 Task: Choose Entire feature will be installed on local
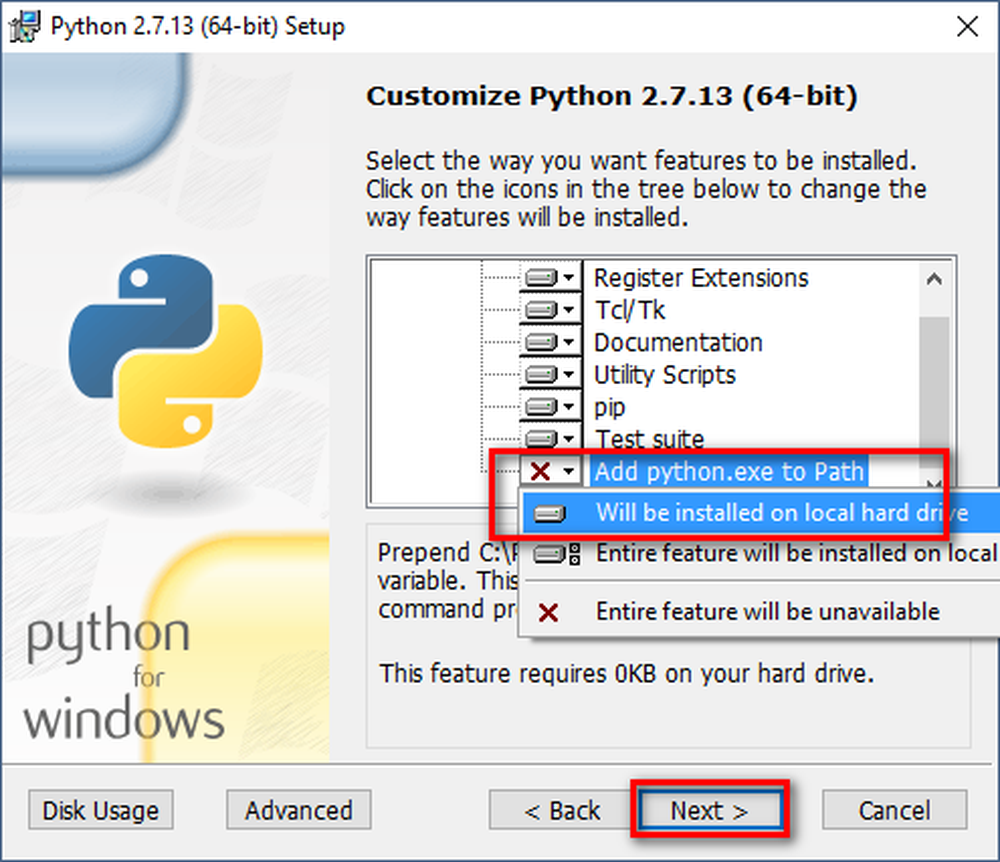[761, 553]
